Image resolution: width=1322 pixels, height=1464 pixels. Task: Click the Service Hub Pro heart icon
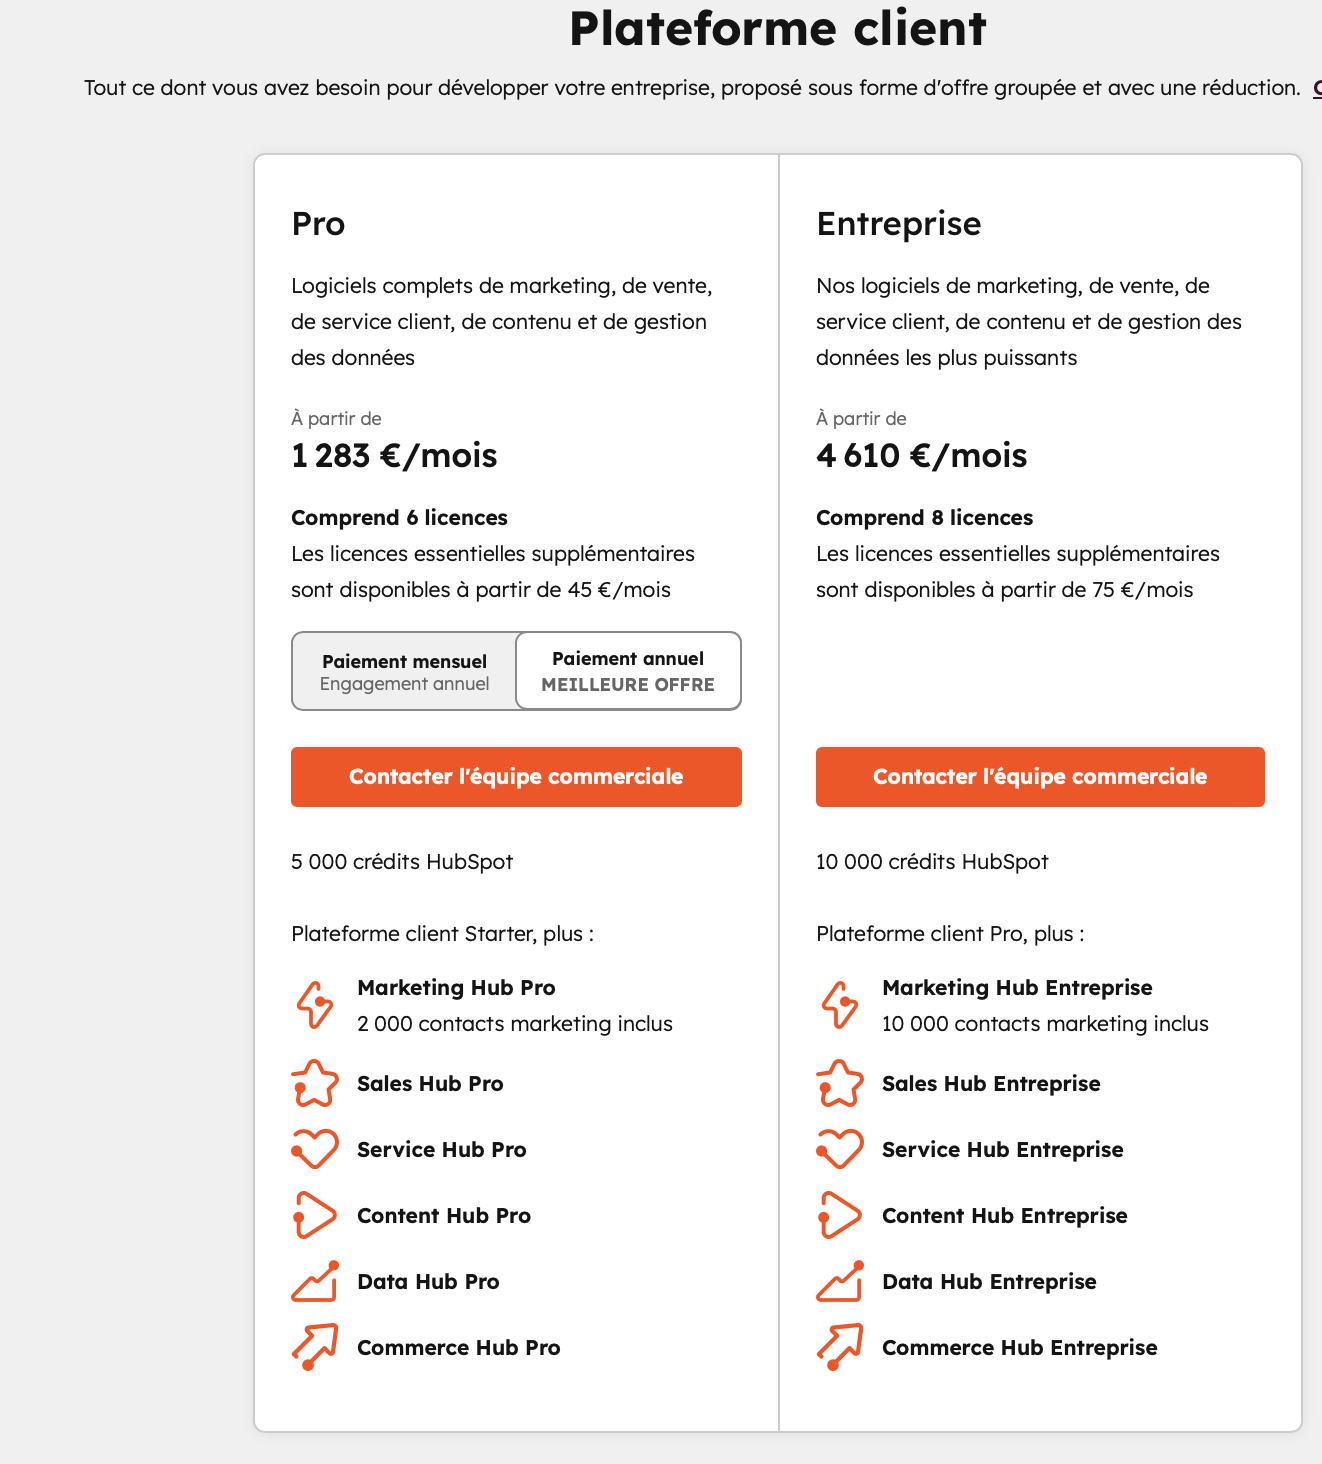coord(315,1150)
